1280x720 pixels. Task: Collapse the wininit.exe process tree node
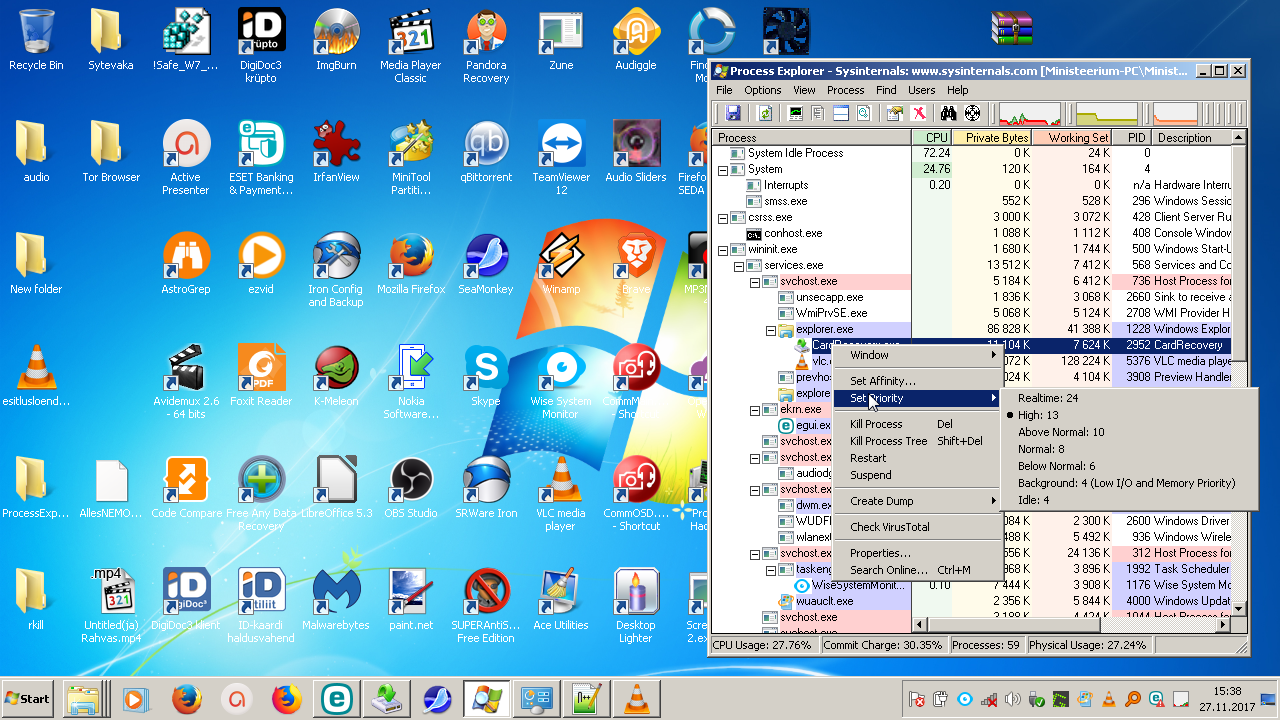724,249
